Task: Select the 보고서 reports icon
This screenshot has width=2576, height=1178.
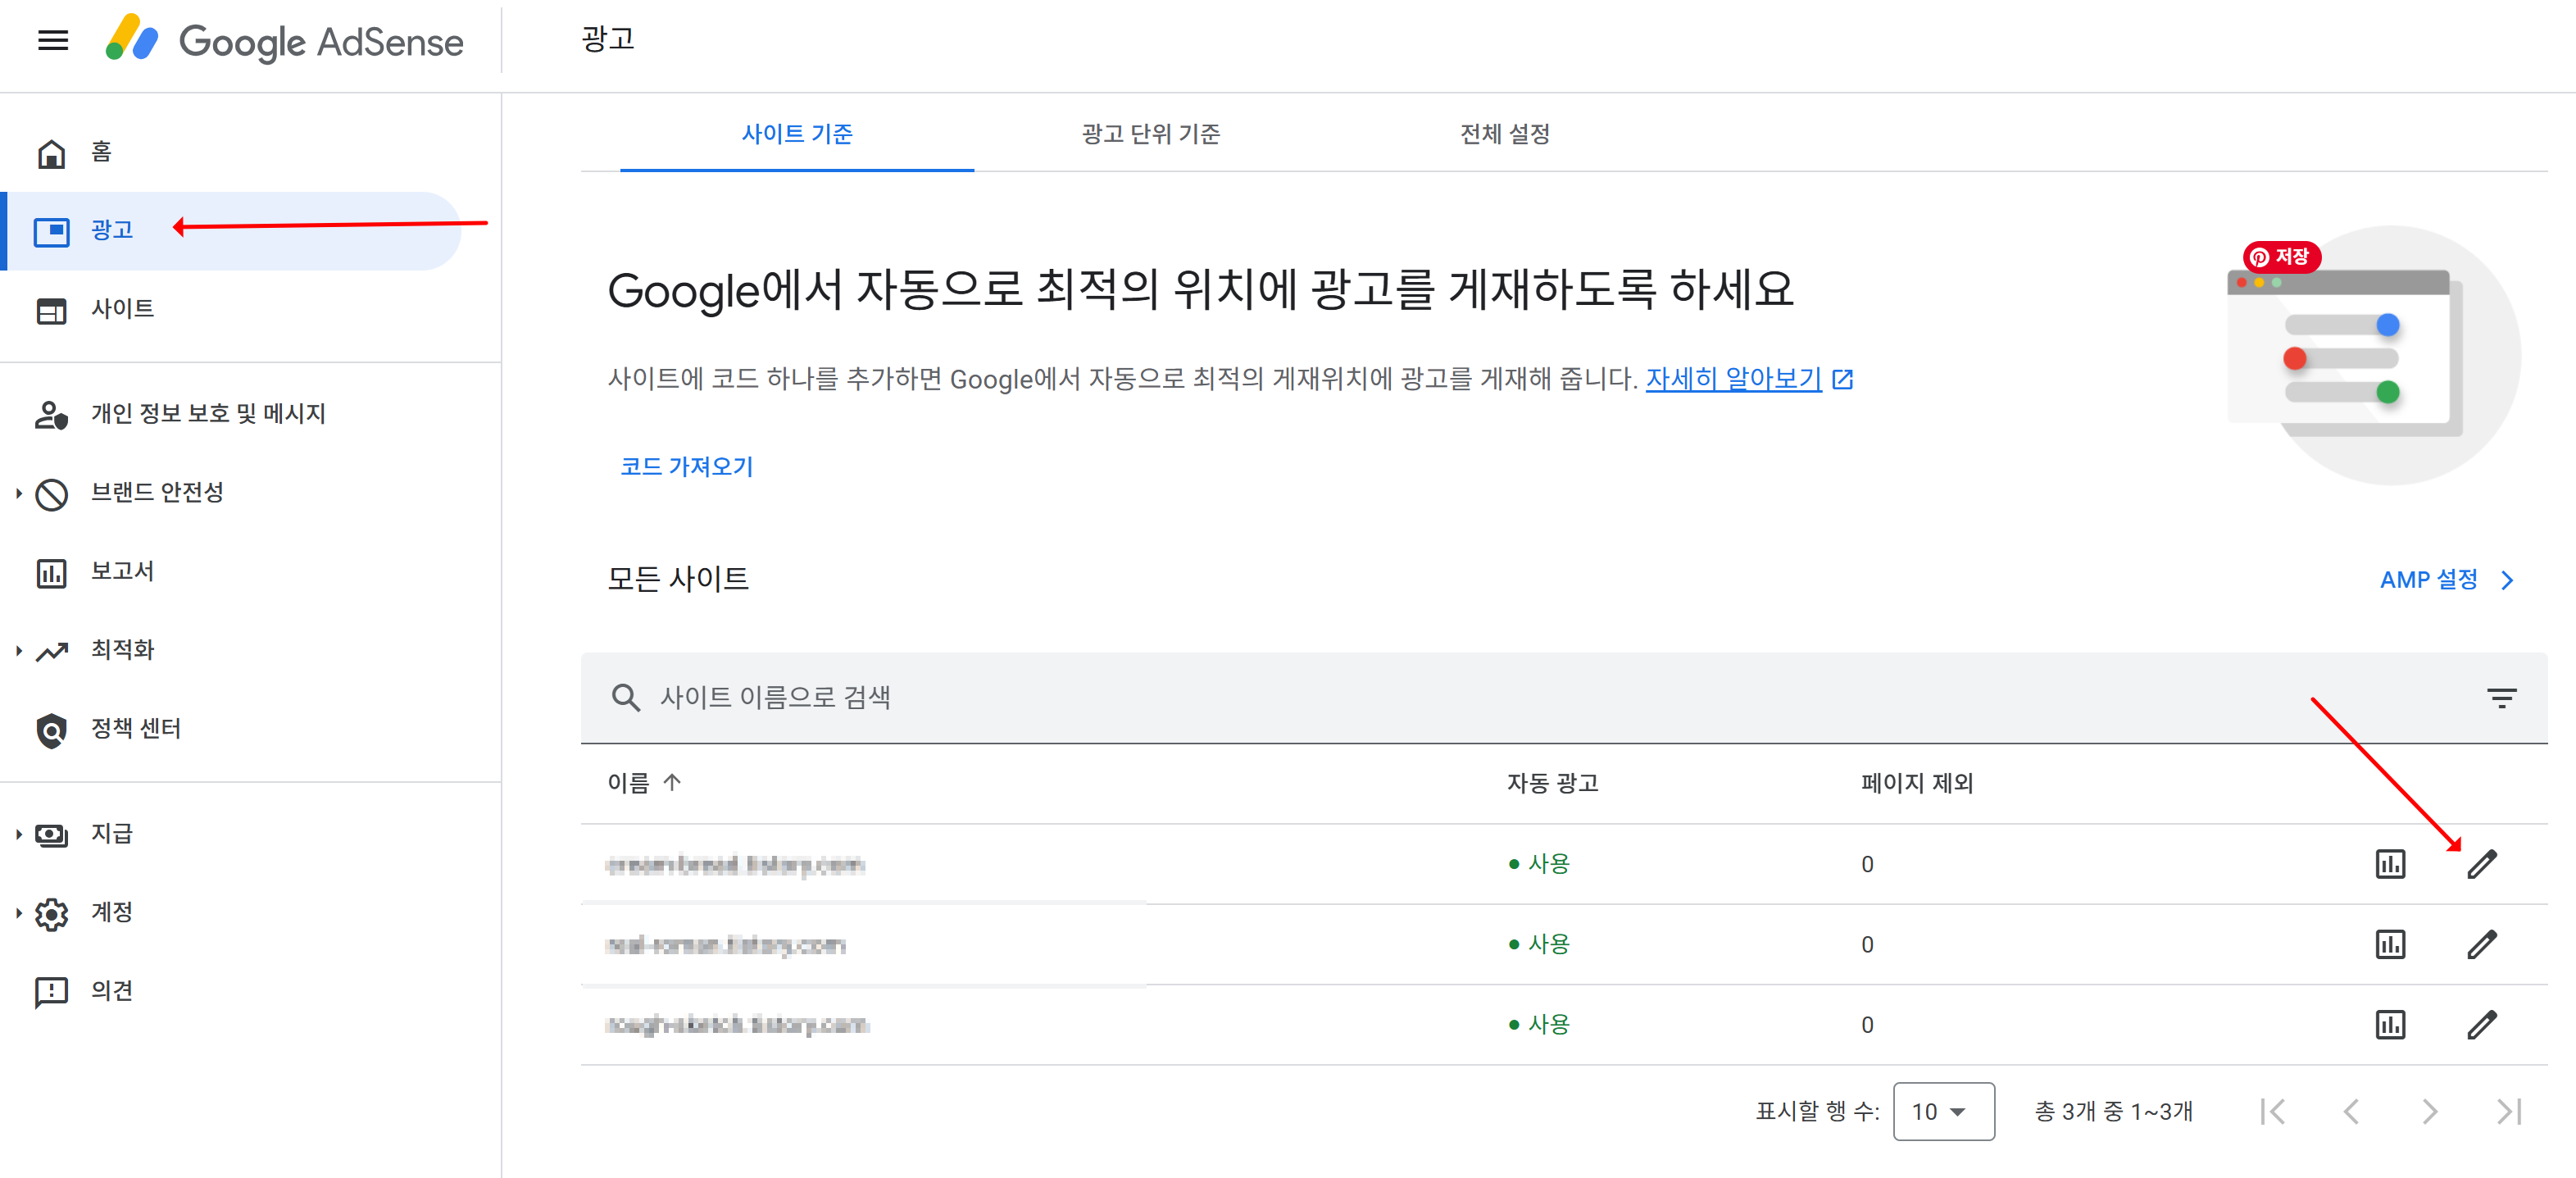Action: [x=51, y=571]
